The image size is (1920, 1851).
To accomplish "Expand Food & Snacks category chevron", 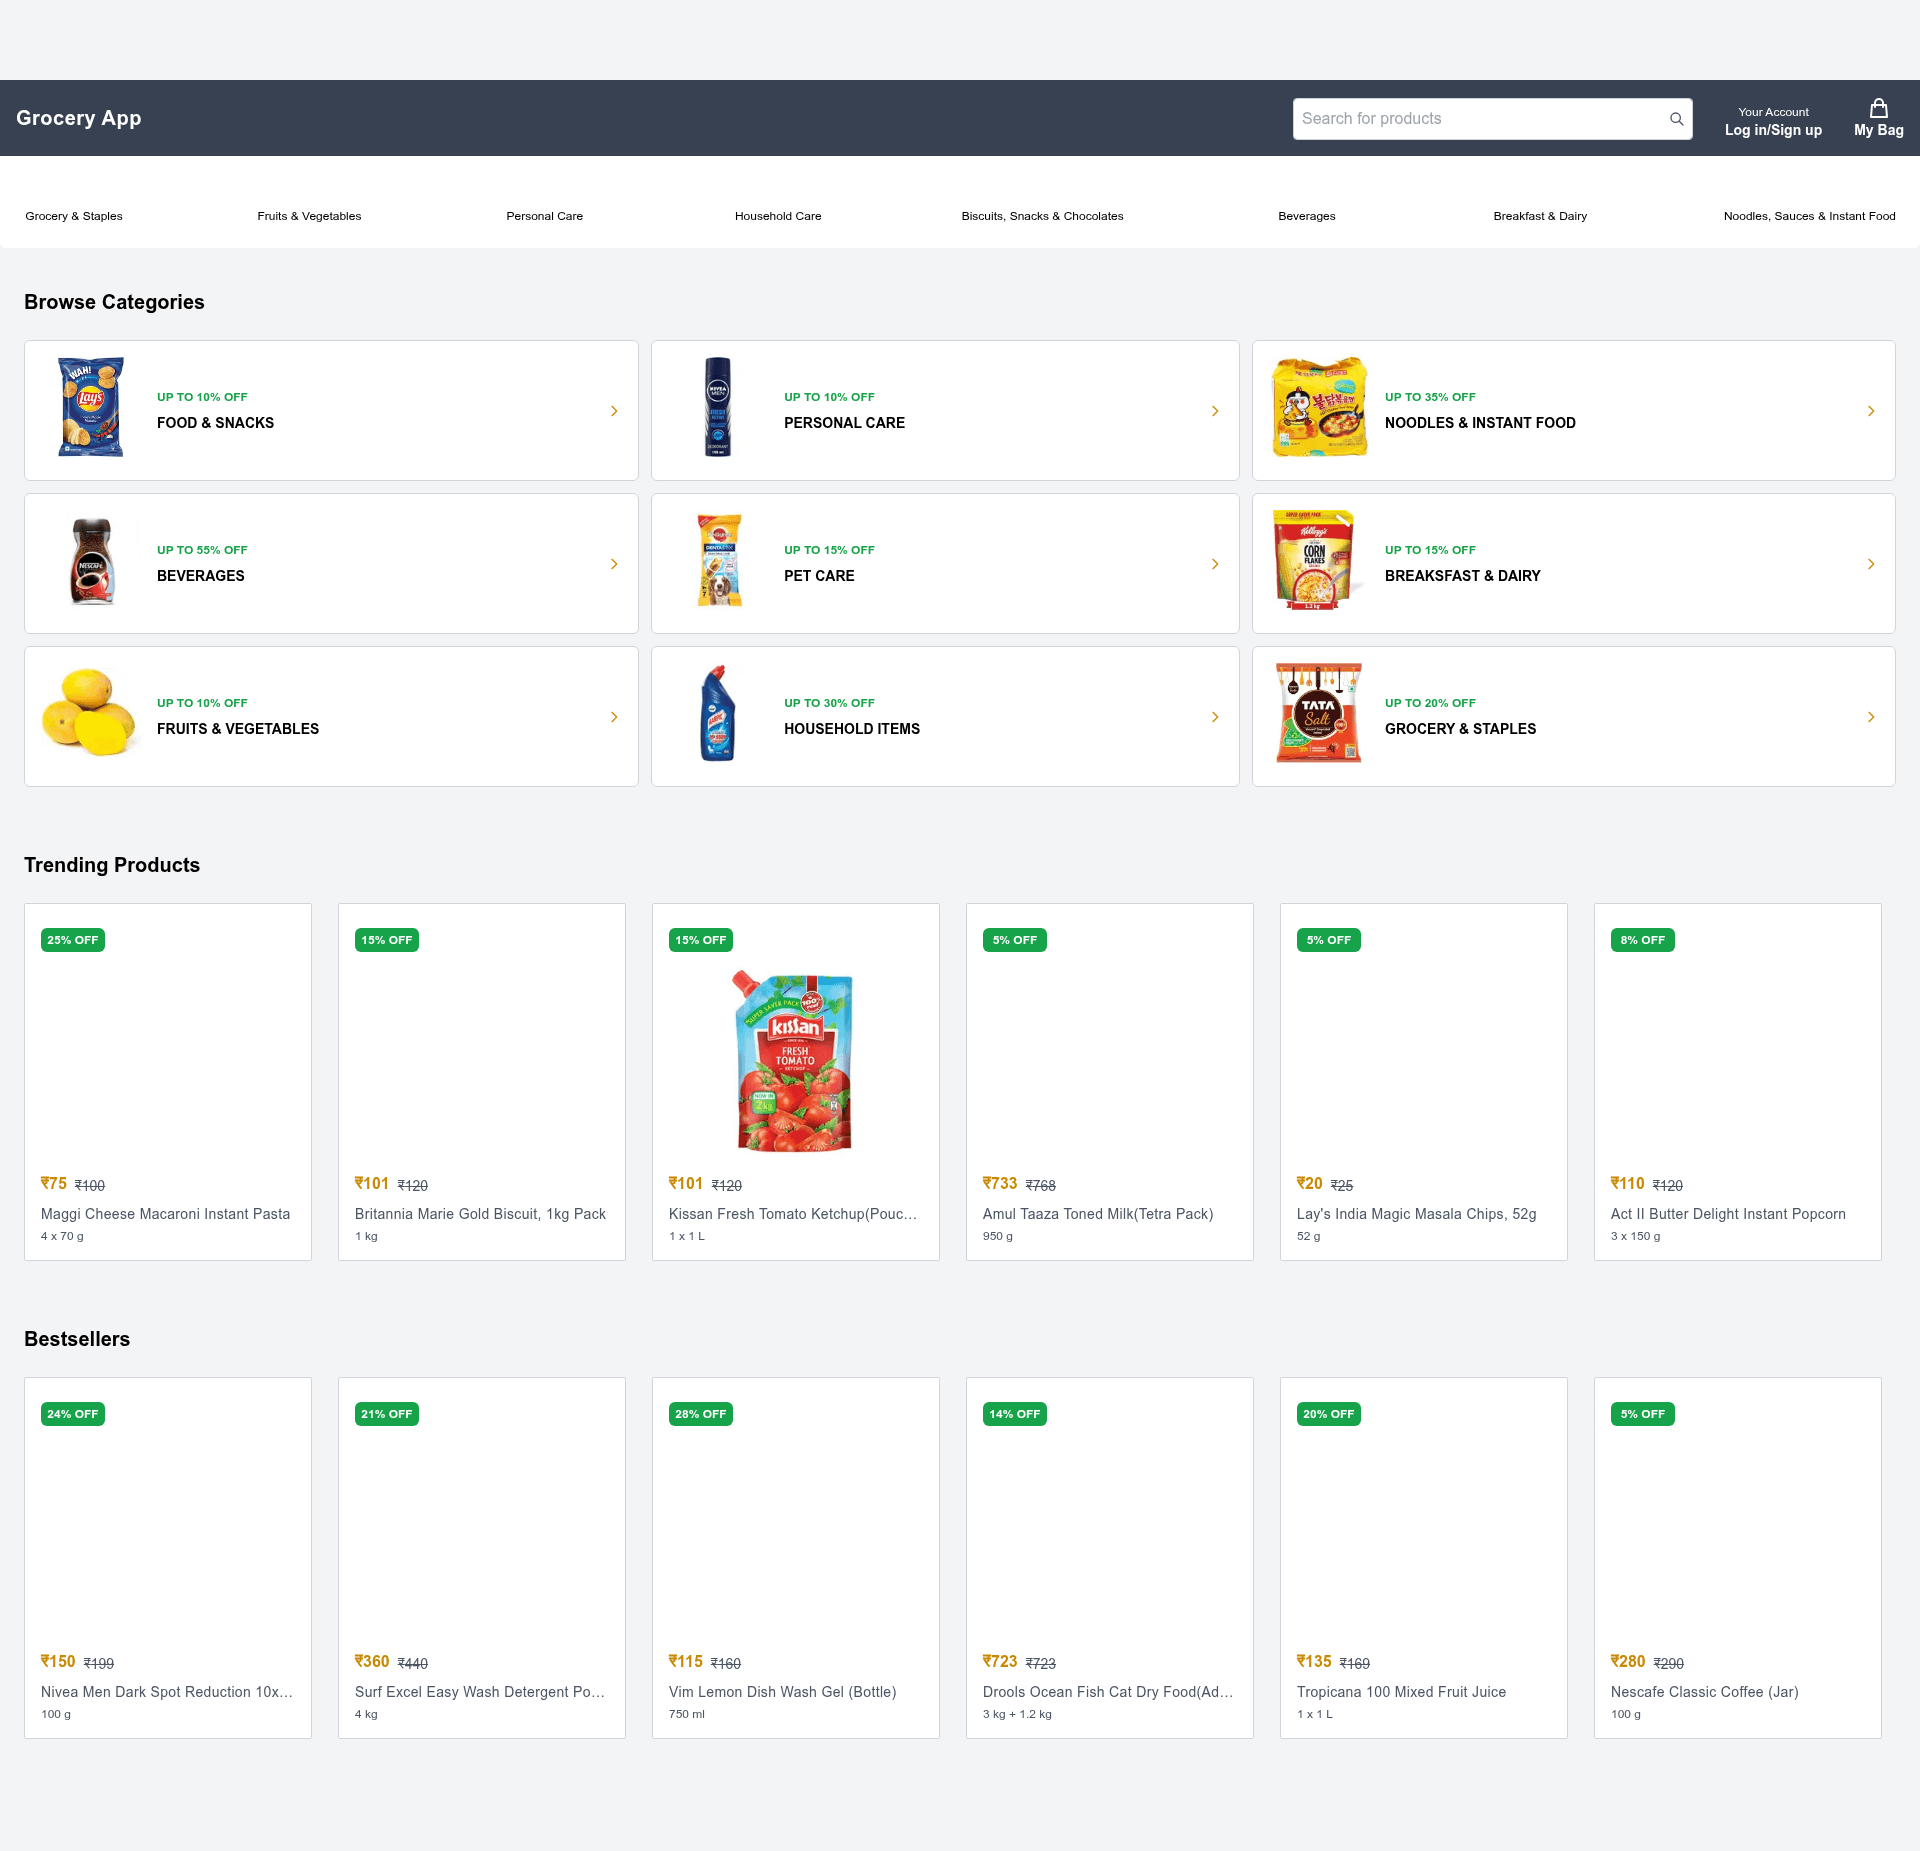I will click(x=614, y=411).
